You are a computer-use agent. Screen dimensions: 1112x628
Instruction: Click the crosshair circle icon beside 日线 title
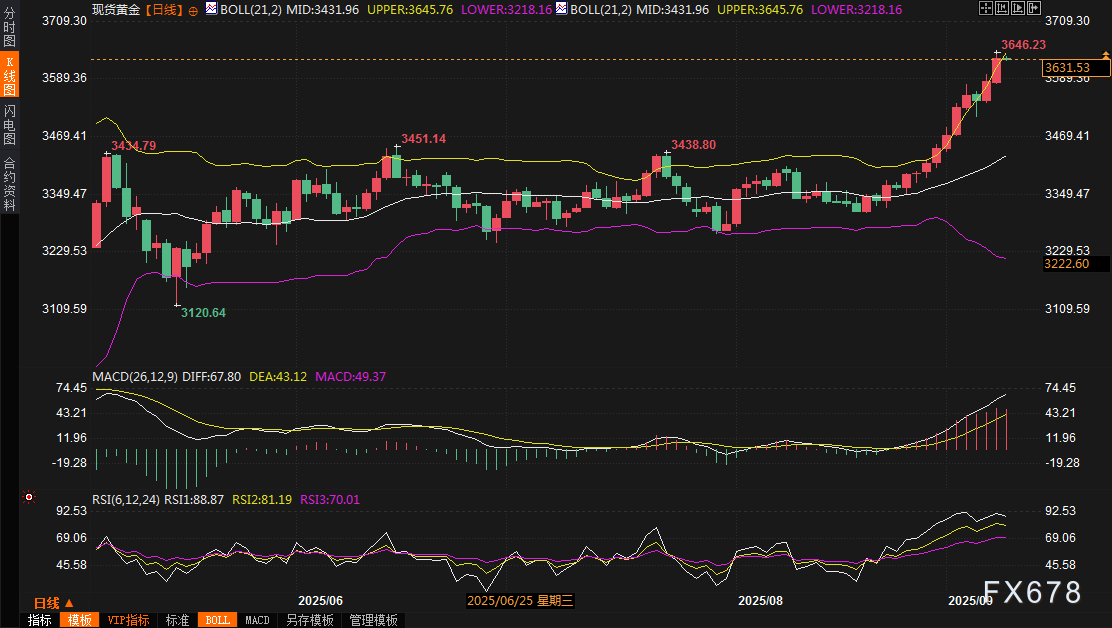coord(193,10)
